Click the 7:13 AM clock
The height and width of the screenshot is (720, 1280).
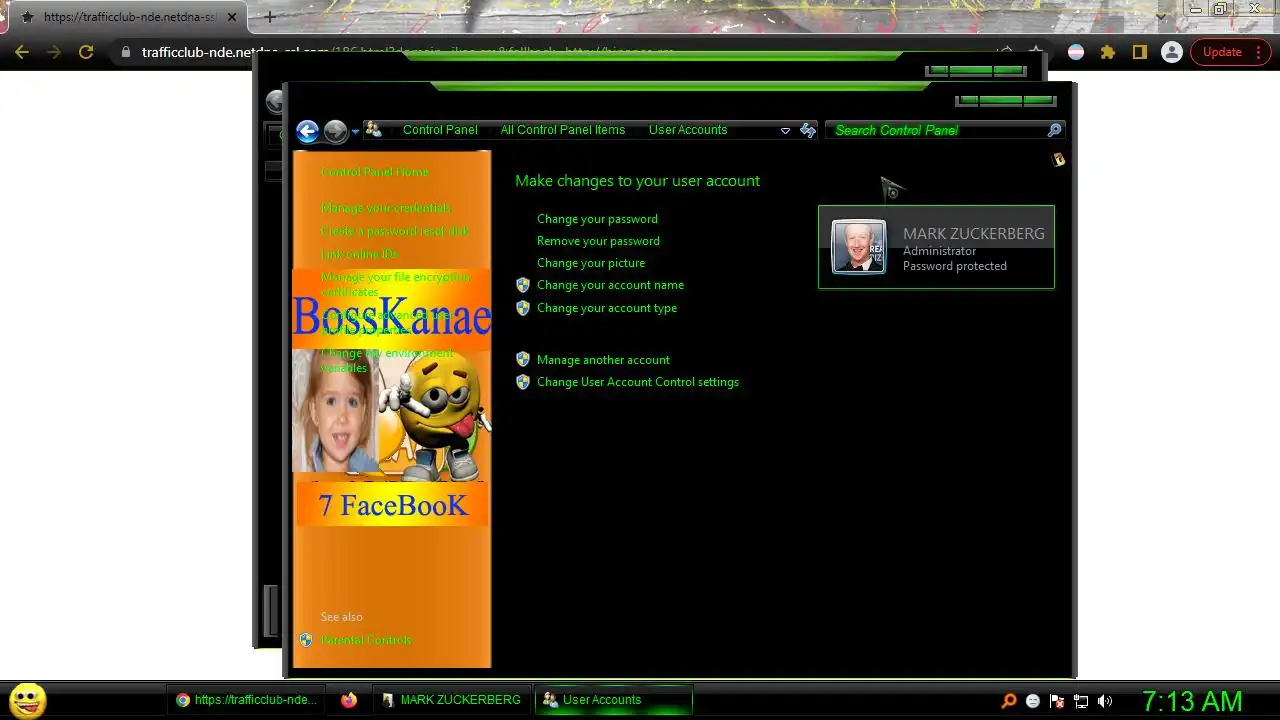coord(1192,700)
